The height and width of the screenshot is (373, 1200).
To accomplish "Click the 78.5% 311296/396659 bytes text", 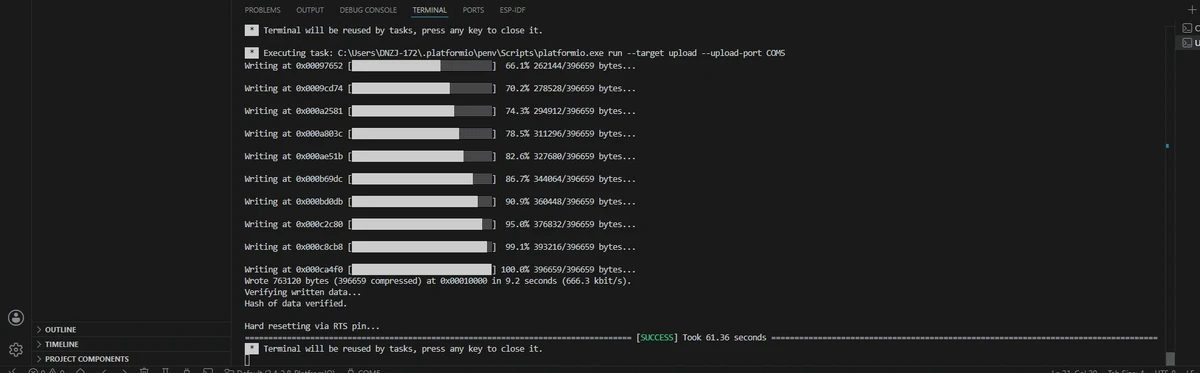I will (570, 133).
